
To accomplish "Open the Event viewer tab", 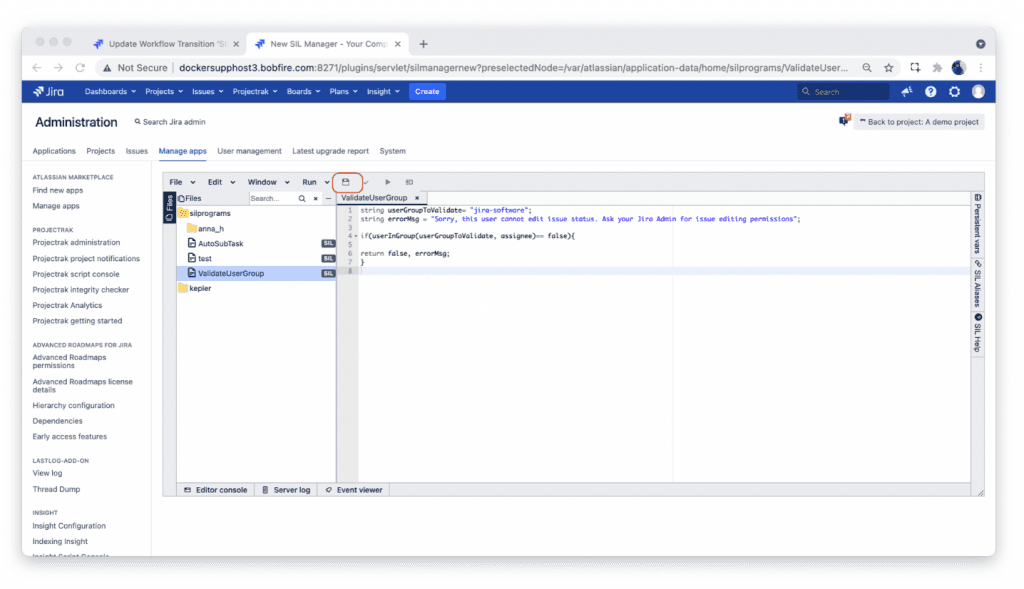I will [354, 490].
